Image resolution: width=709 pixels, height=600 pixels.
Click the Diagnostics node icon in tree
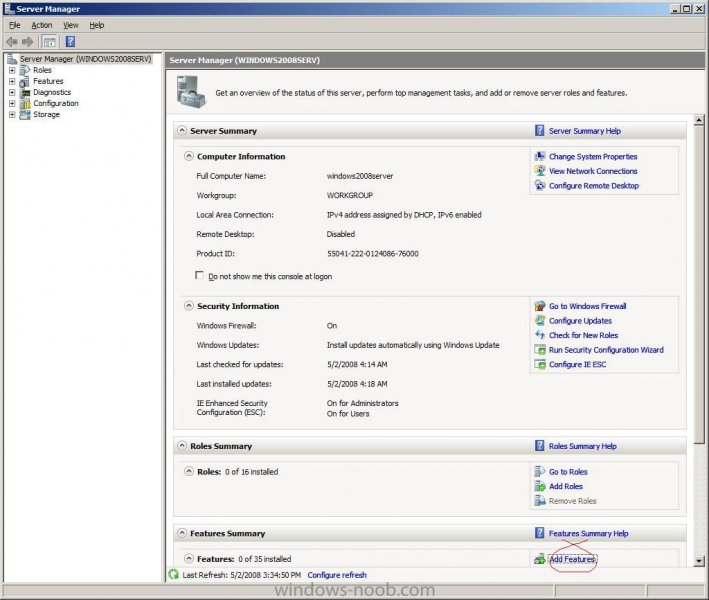[x=25, y=92]
